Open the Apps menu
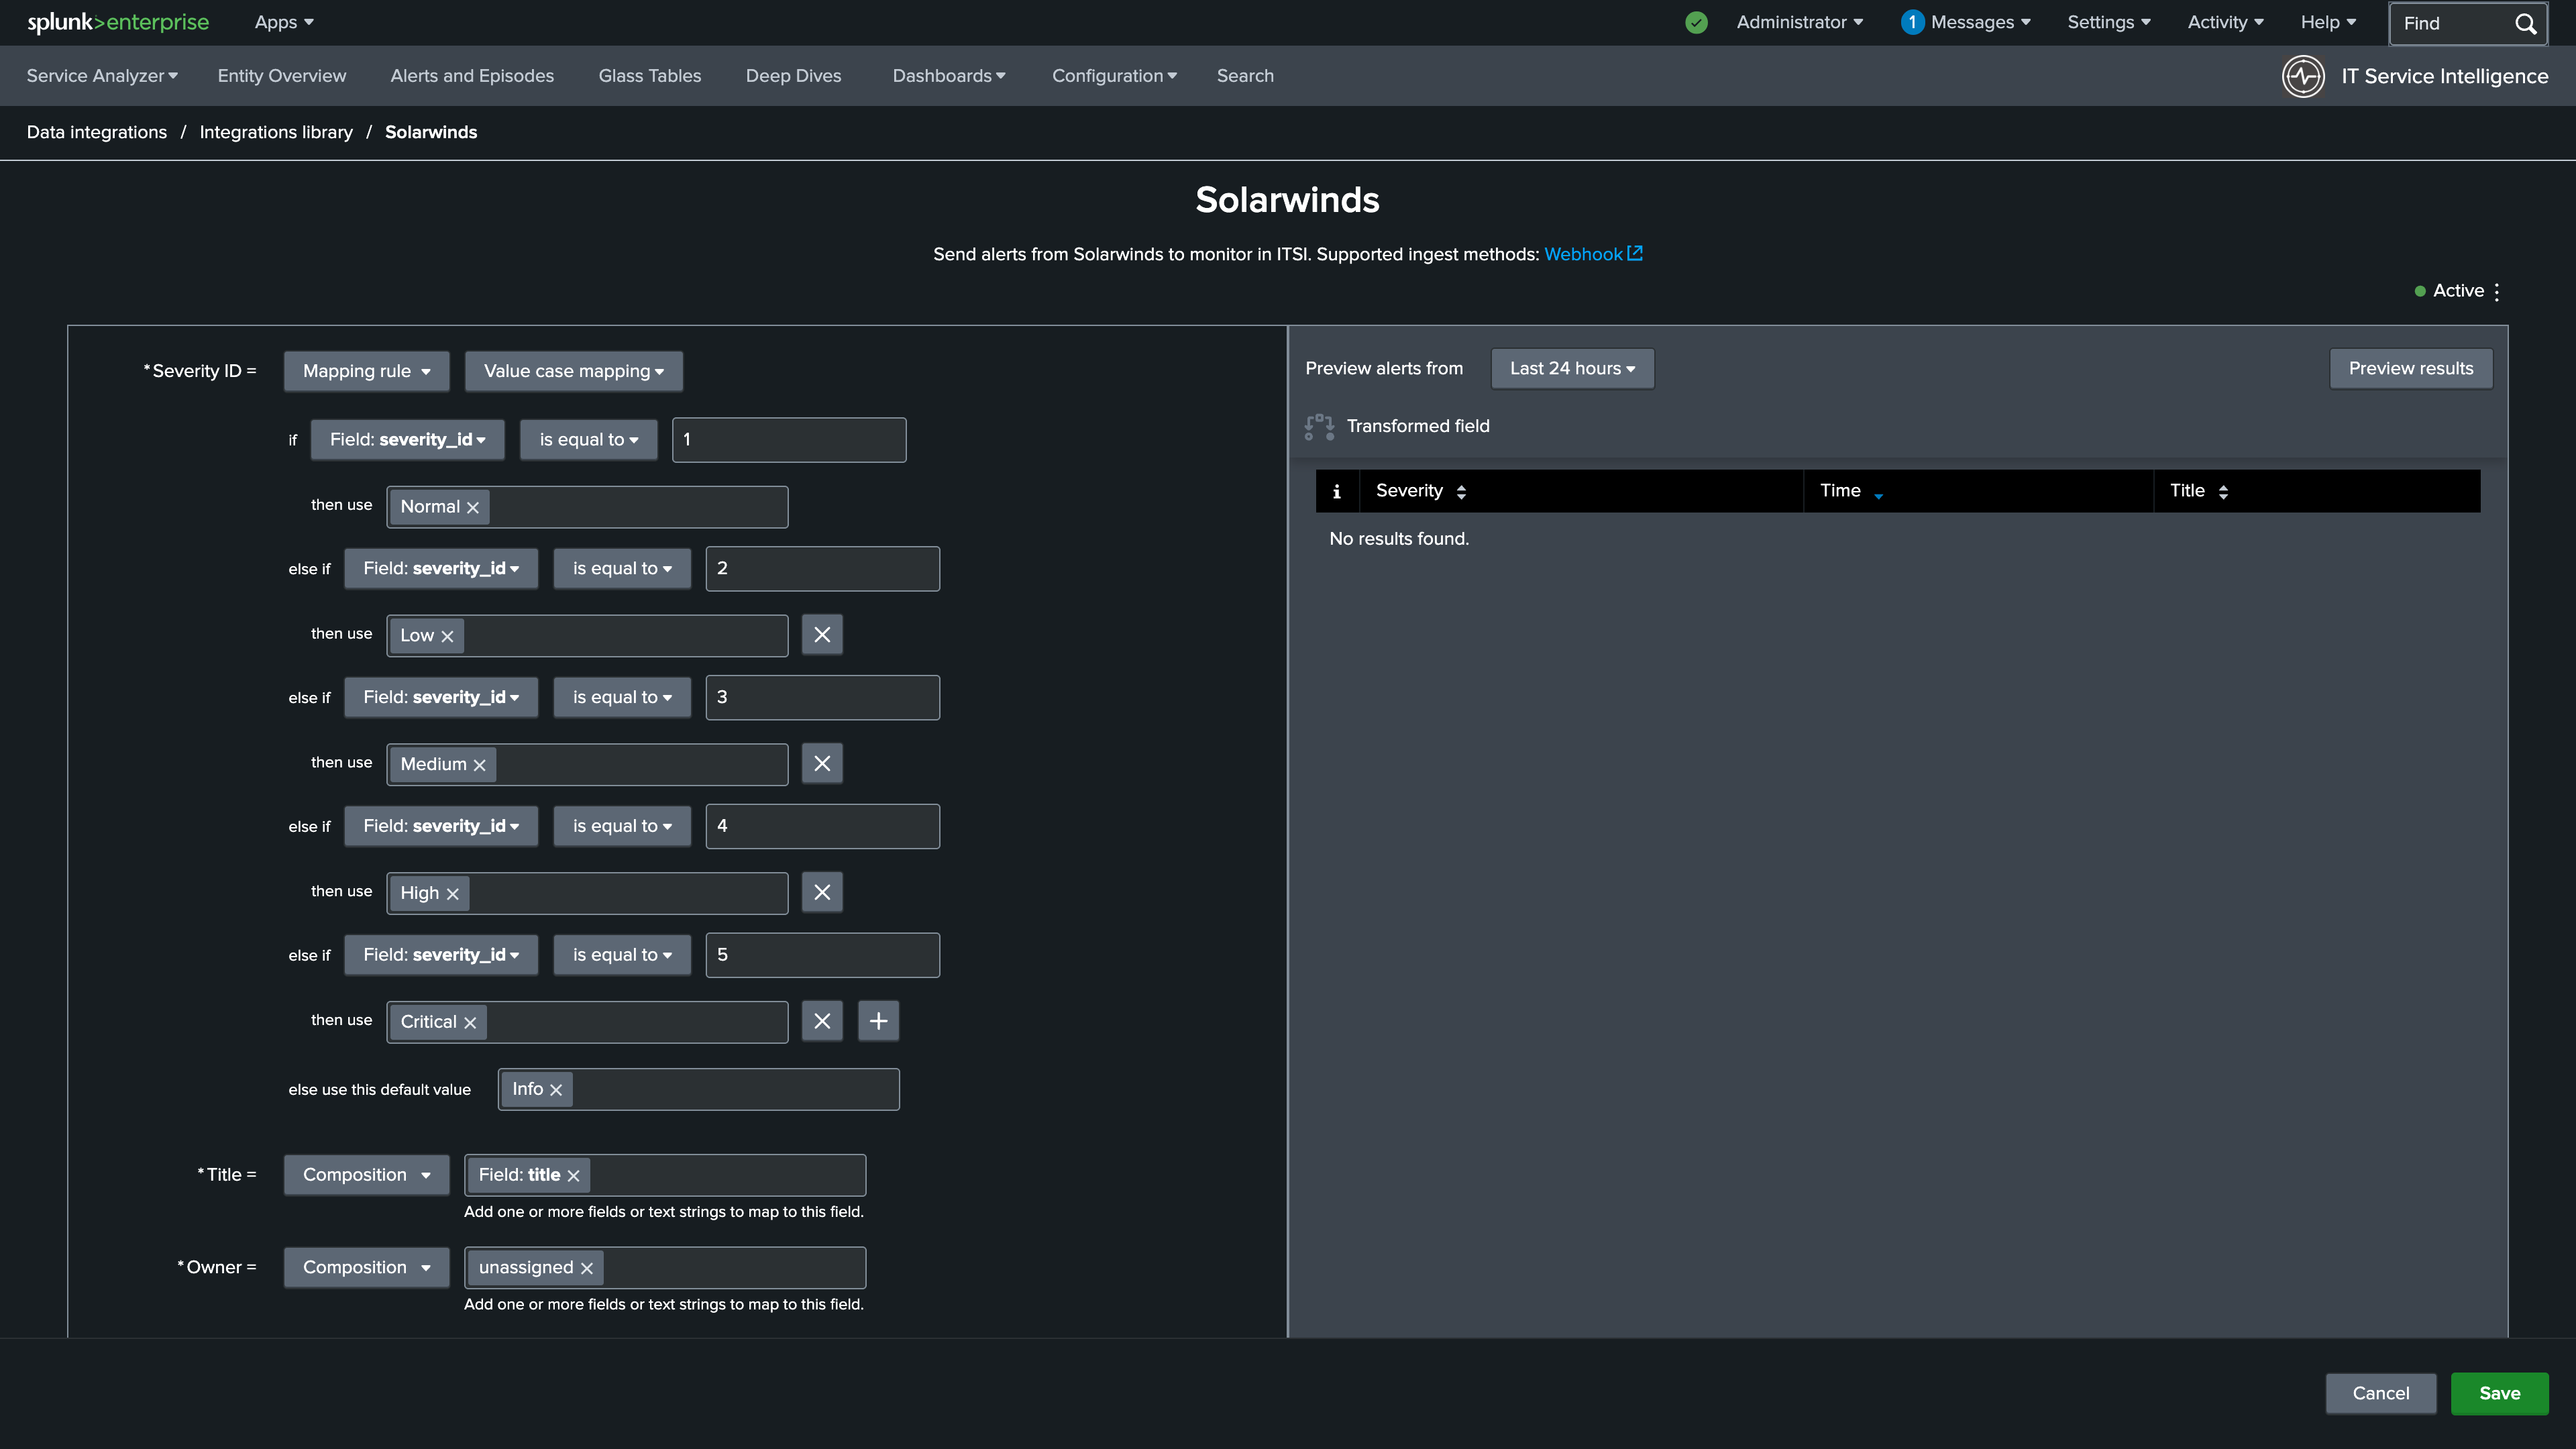 [284, 22]
